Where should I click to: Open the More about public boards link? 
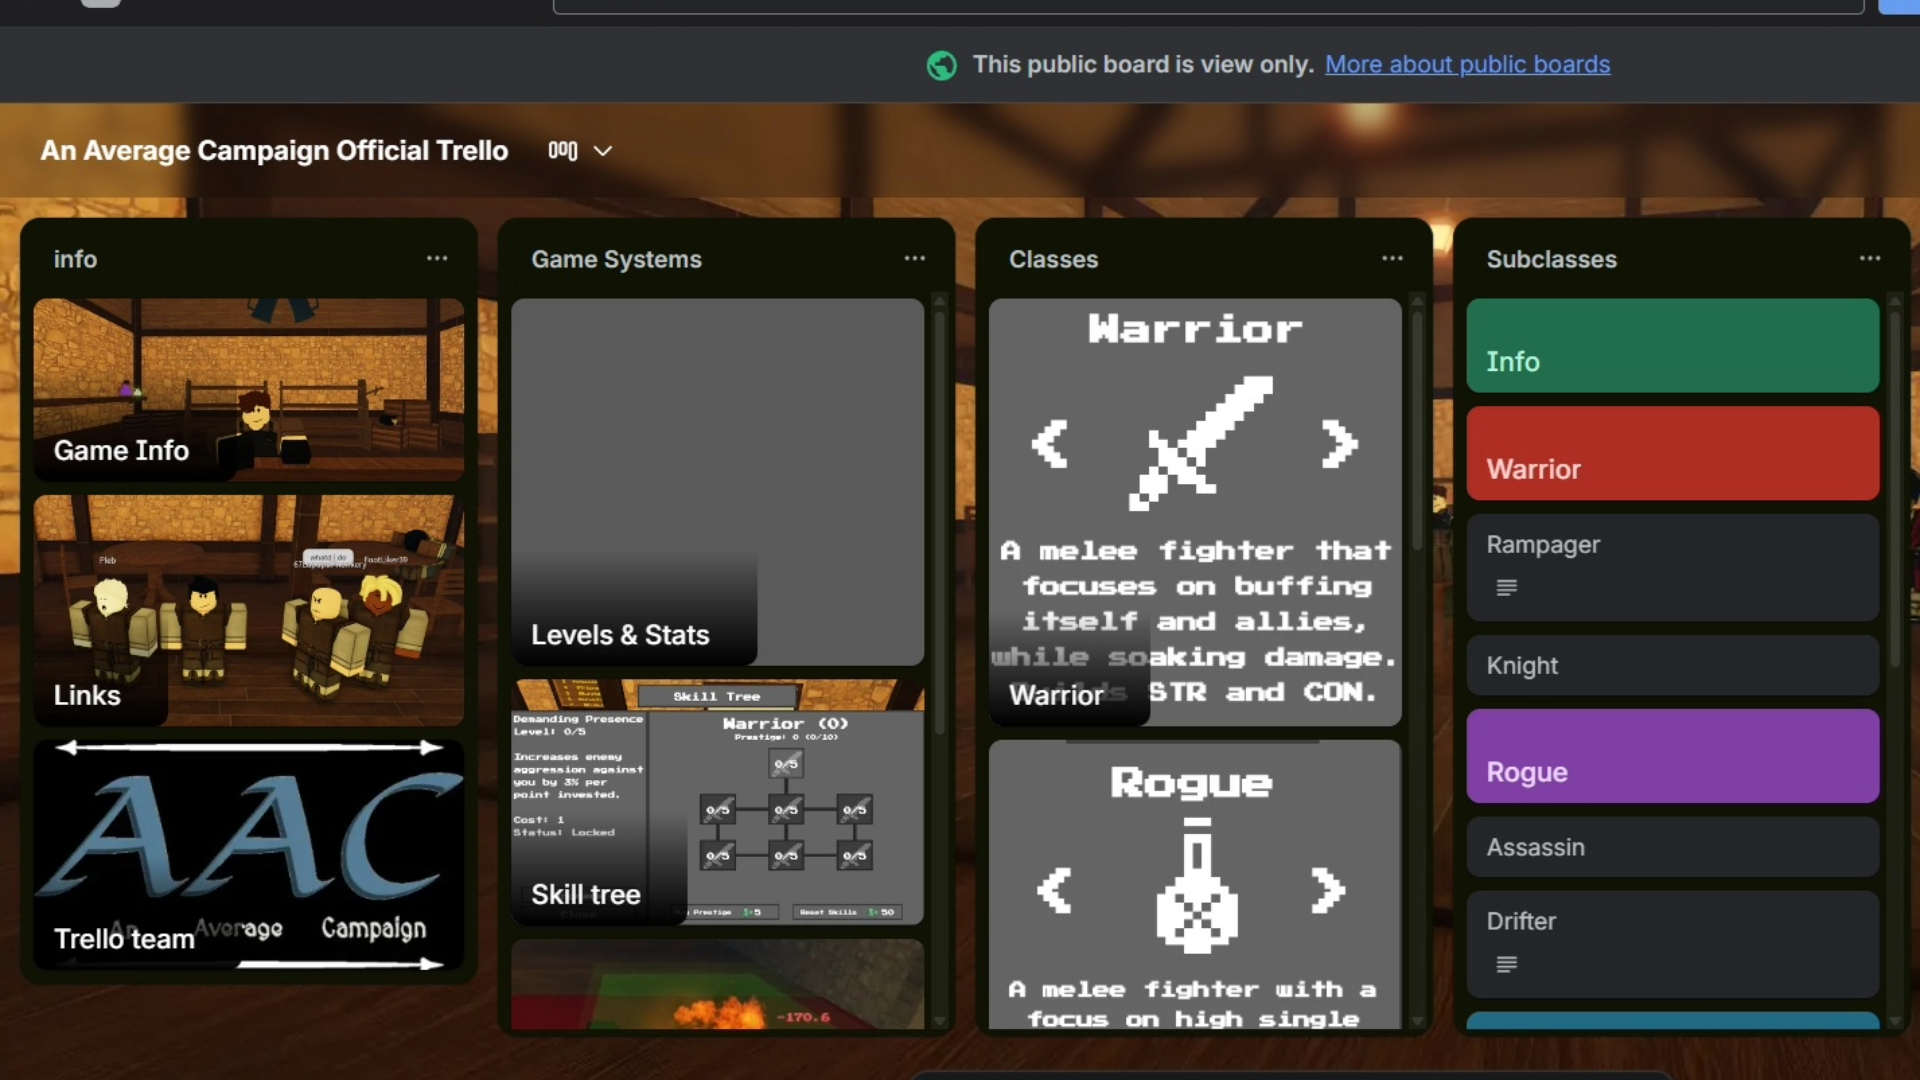click(1467, 65)
